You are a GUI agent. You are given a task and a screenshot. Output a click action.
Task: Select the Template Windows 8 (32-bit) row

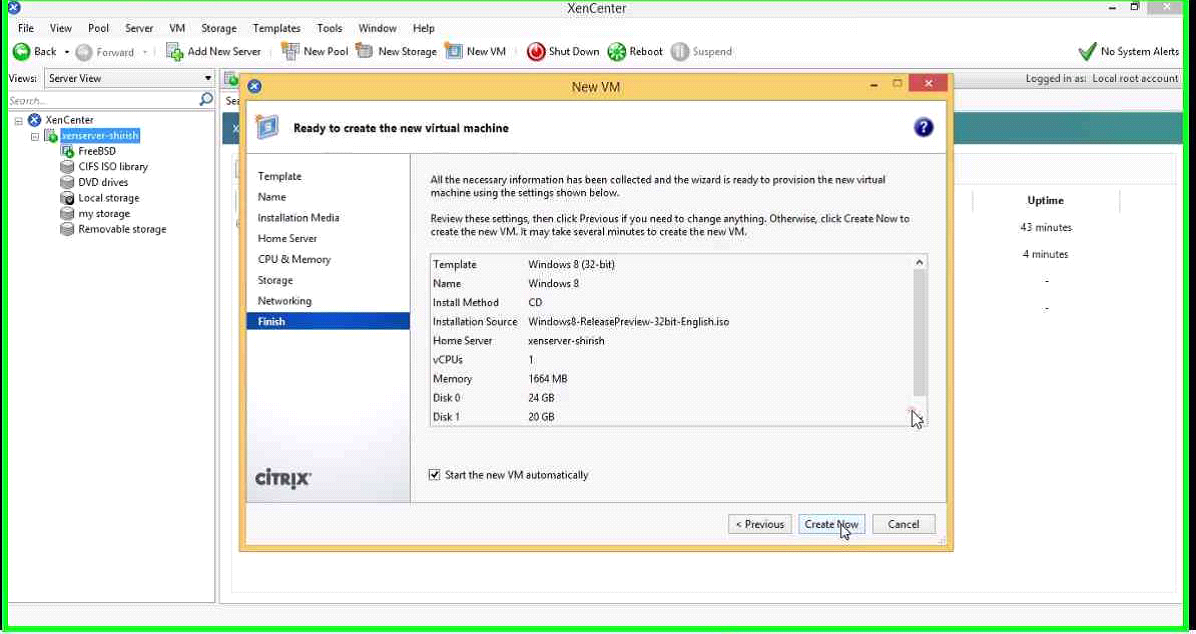point(671,264)
